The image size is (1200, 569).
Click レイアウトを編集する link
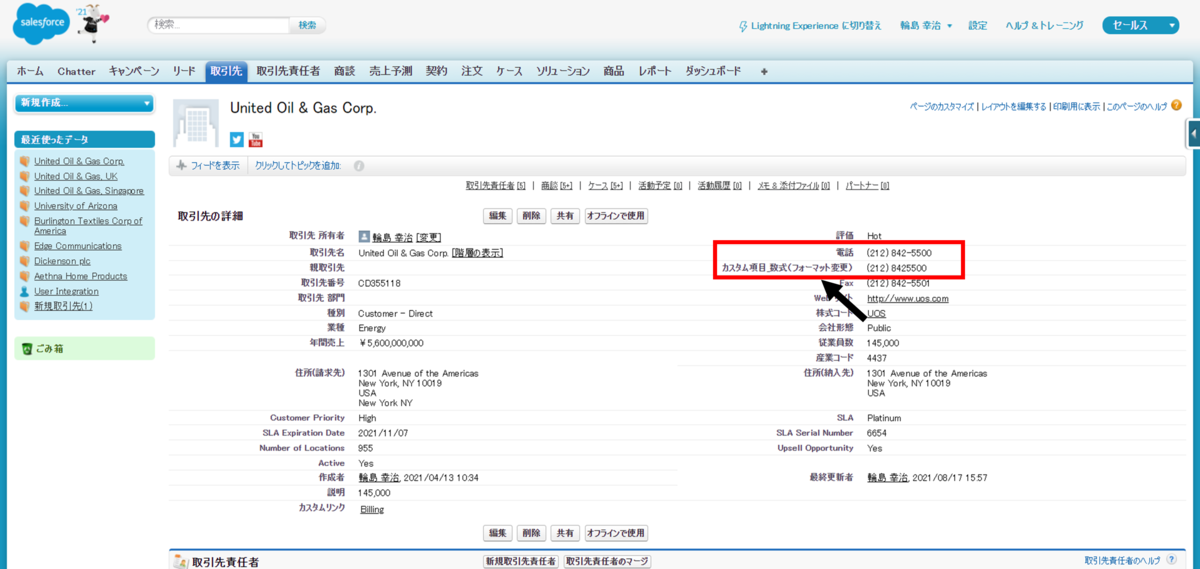1014,106
